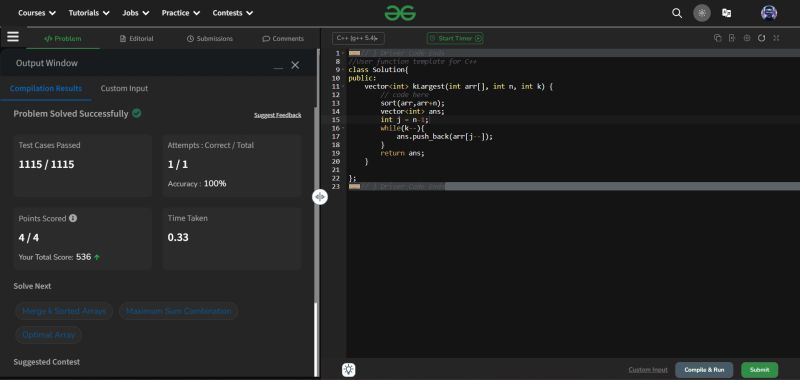800x380 pixels.
Task: Open the language translate icon
Action: pyautogui.click(x=727, y=13)
